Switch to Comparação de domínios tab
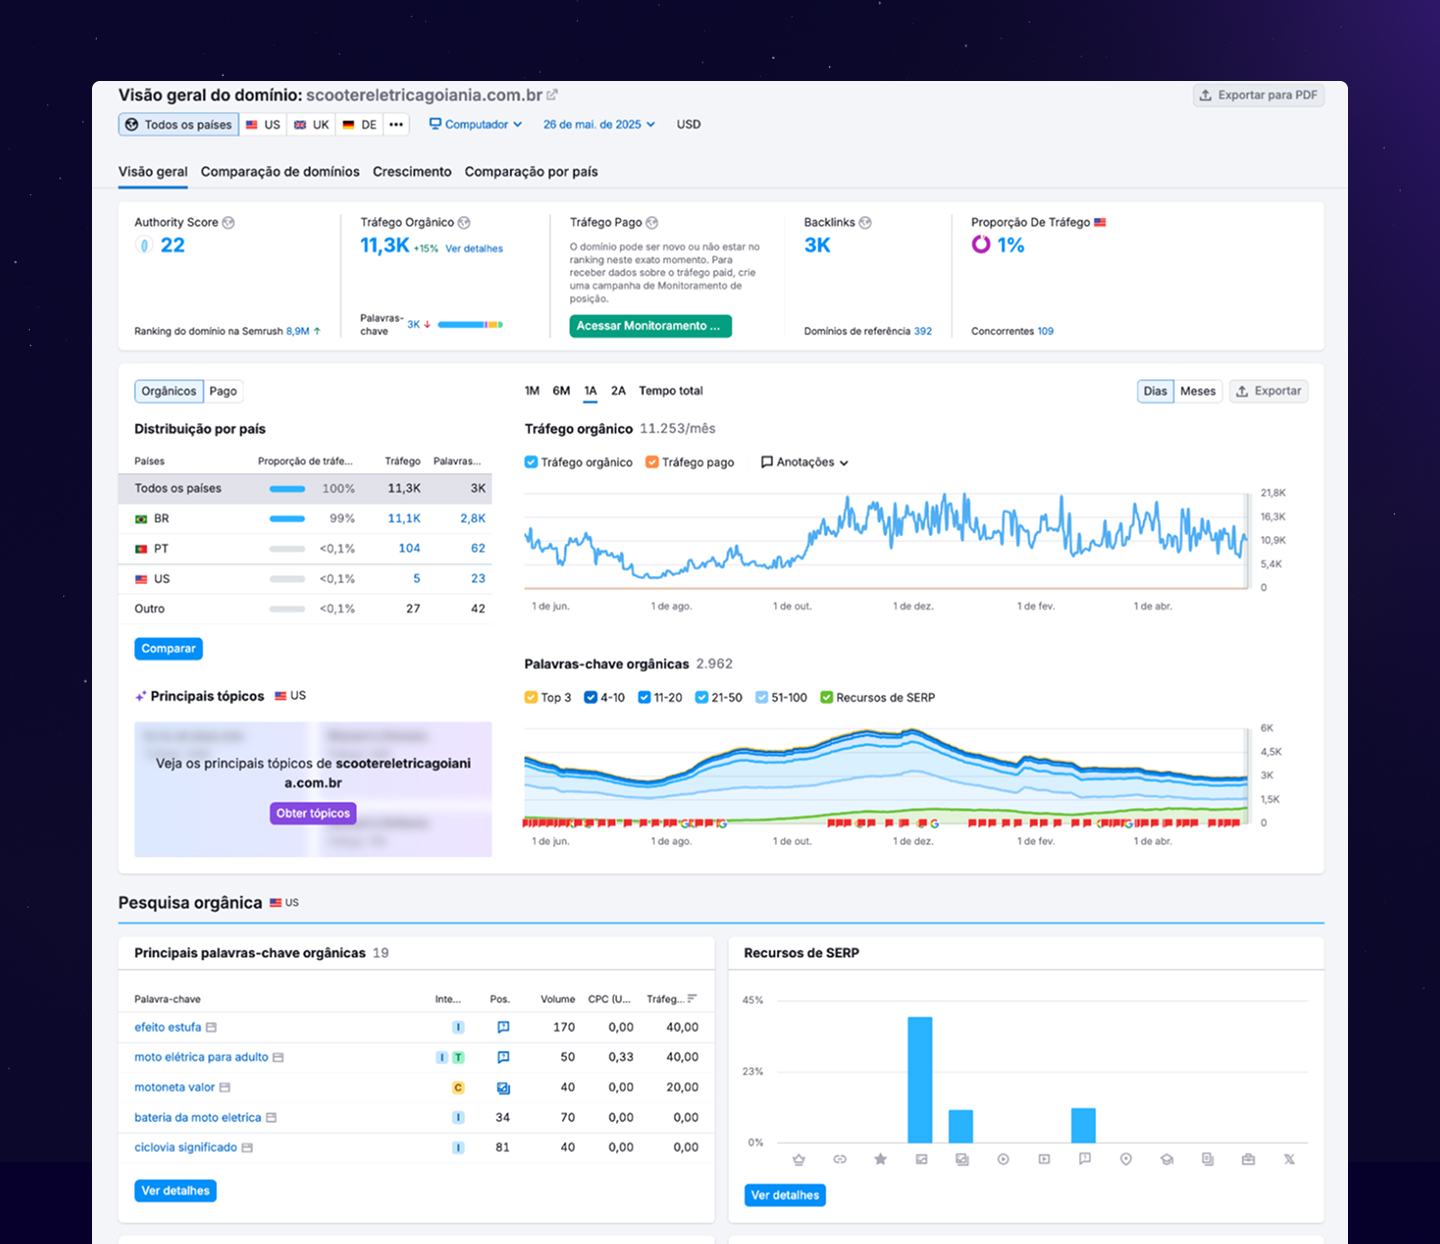The image size is (1440, 1244). (280, 172)
